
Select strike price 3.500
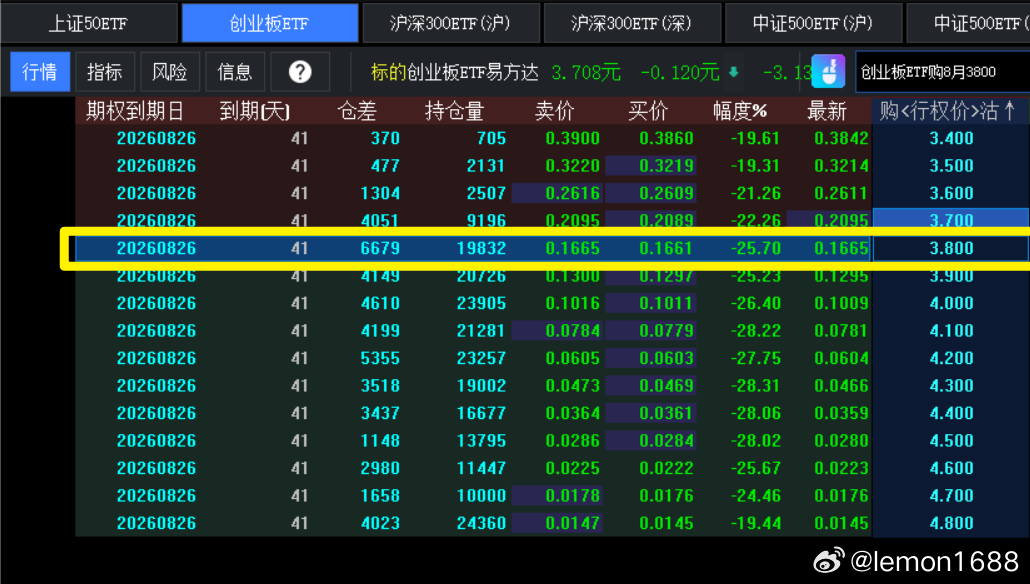point(951,166)
